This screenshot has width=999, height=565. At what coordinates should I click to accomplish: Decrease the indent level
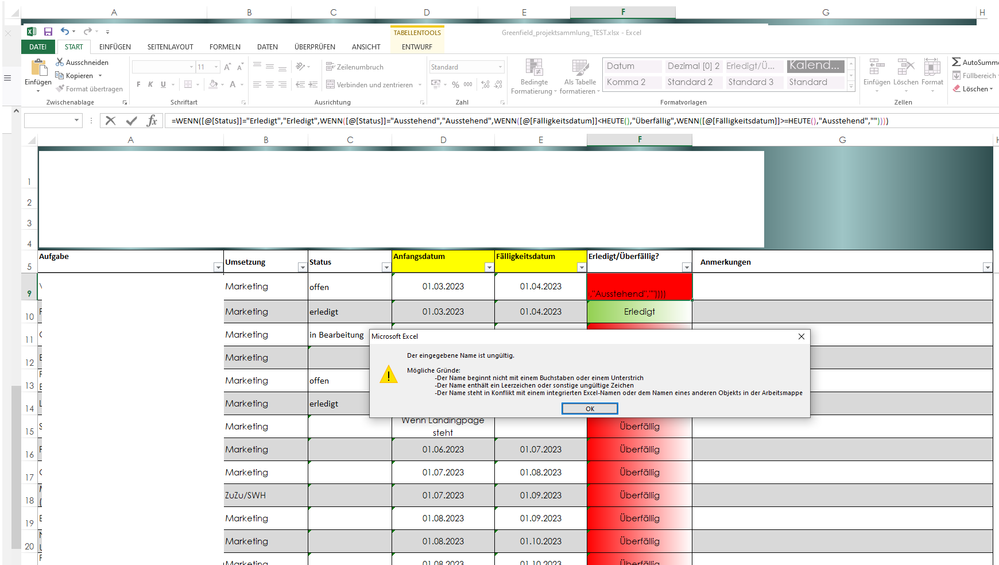pyautogui.click(x=300, y=84)
